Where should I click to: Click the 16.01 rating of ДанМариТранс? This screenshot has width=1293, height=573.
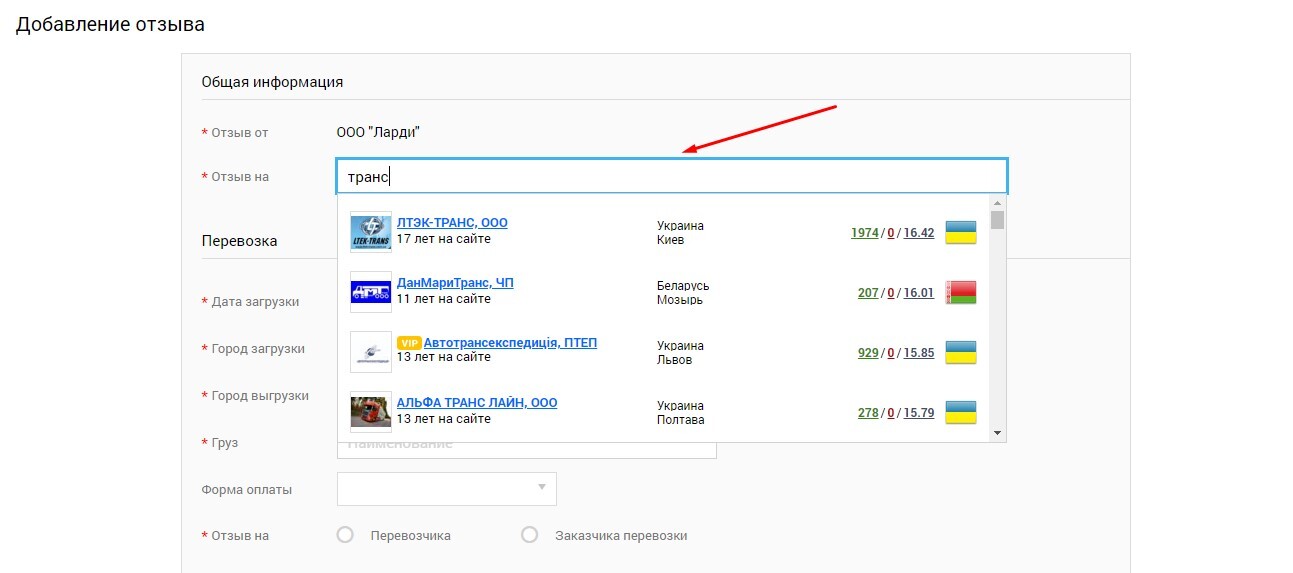[918, 293]
